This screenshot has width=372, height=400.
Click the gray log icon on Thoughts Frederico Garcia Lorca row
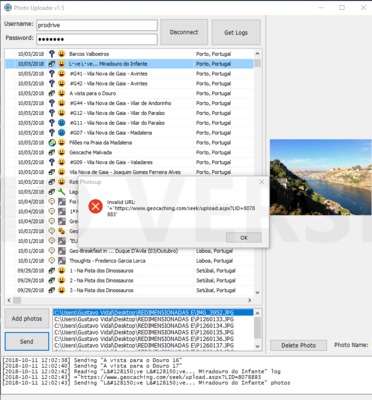[x=61, y=260]
